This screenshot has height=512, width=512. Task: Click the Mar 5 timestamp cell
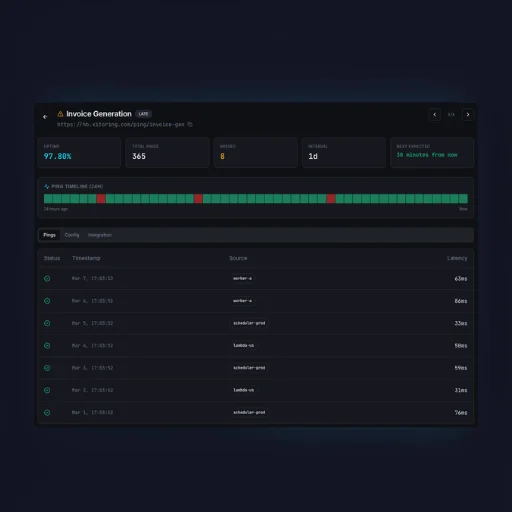click(x=92, y=323)
